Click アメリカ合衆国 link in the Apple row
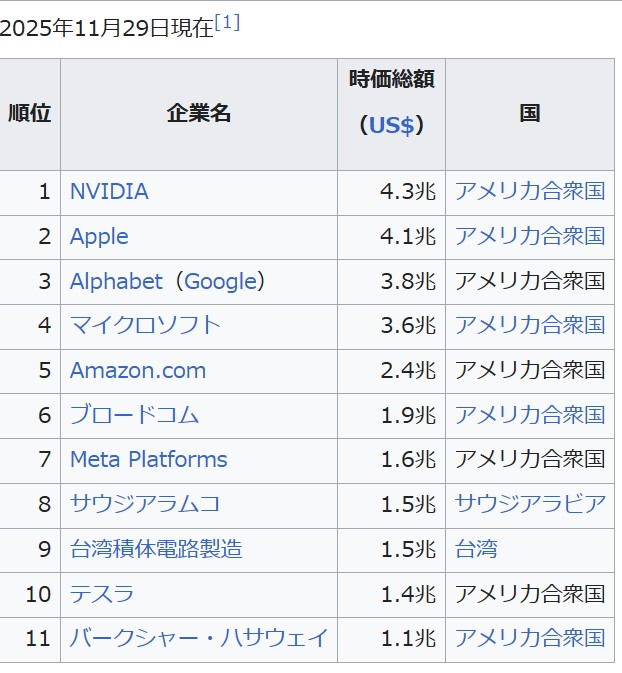Image resolution: width=622 pixels, height=673 pixels. coord(530,237)
